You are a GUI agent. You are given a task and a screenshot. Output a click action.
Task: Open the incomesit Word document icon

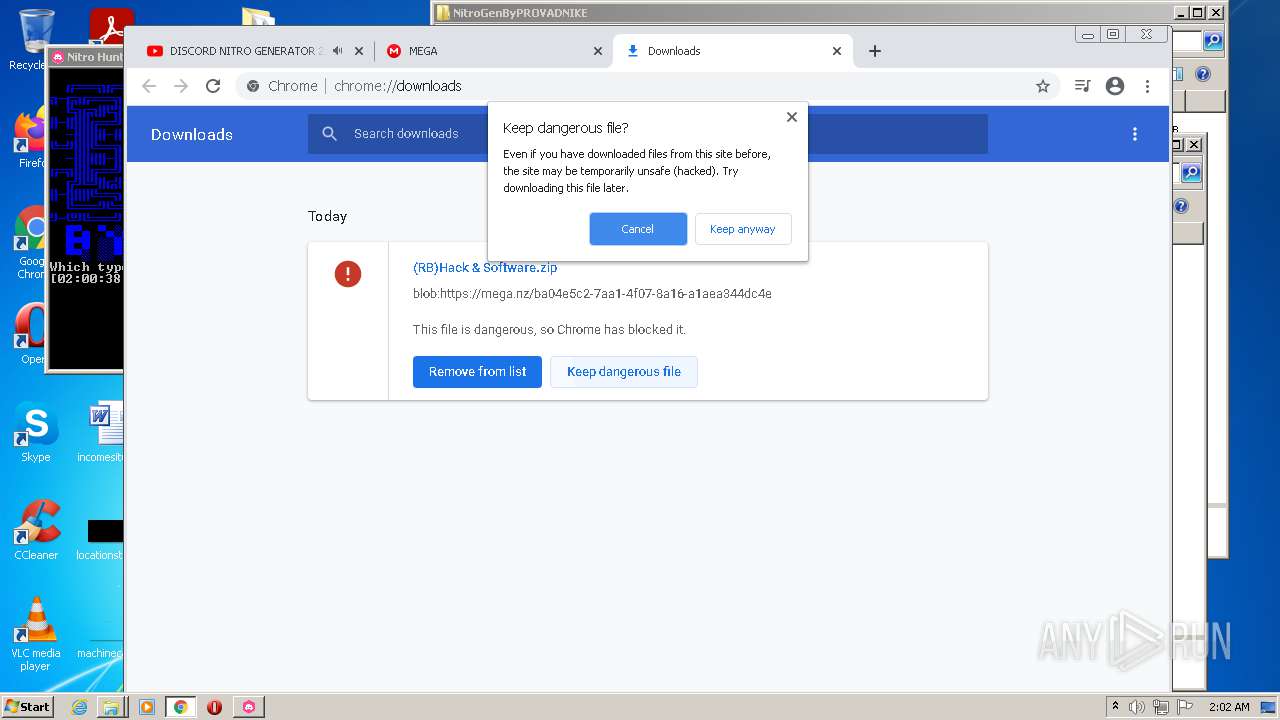point(103,432)
